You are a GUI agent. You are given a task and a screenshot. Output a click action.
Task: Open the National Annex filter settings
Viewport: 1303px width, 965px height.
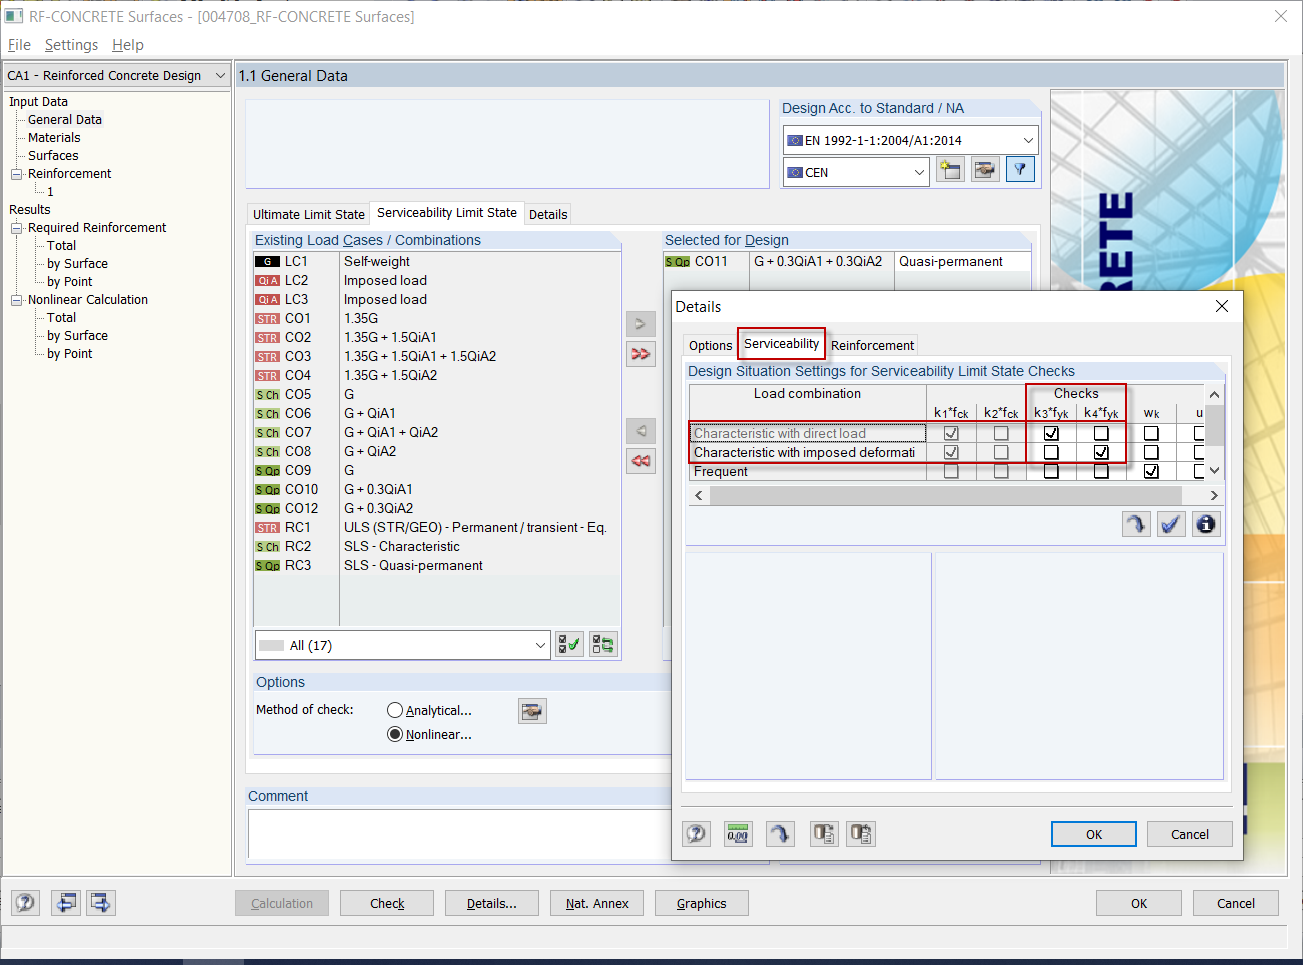coord(1019,169)
